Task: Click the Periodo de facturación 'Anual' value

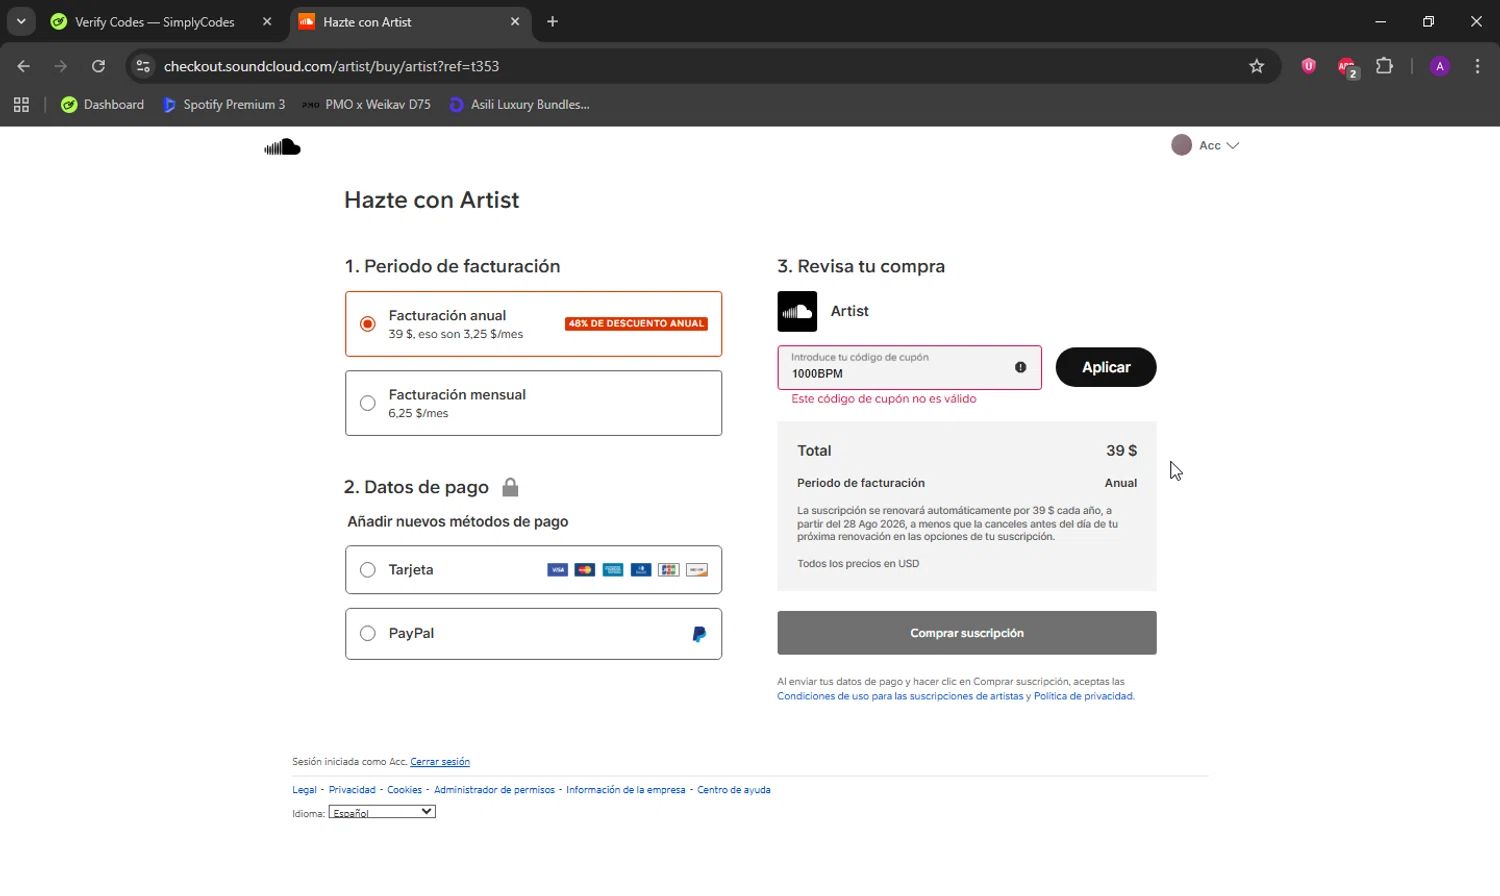Action: [1121, 483]
